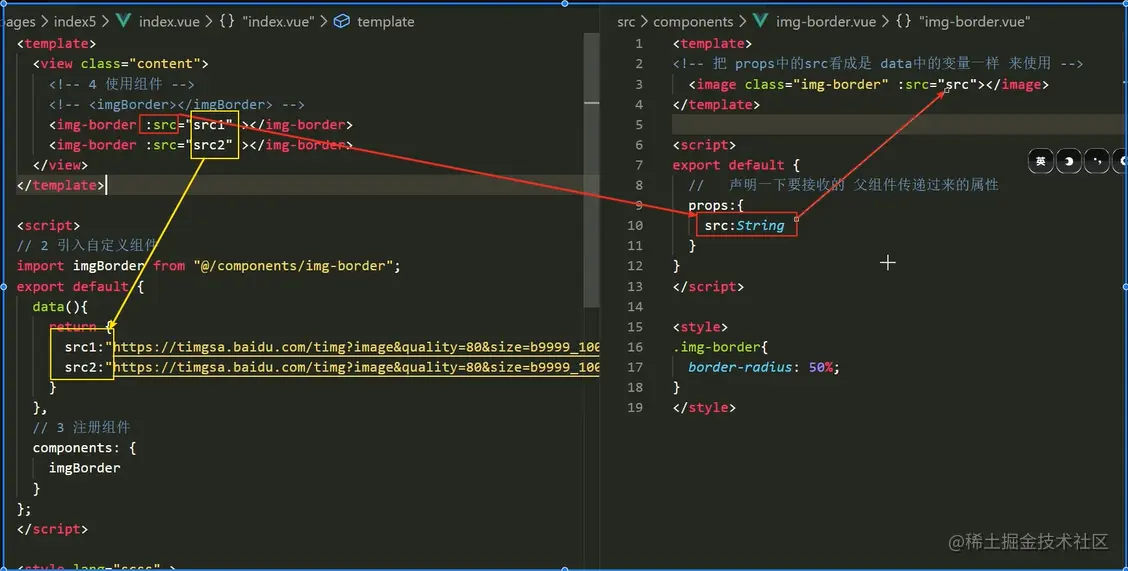Image resolution: width=1128 pixels, height=571 pixels.
Task: Click closing </template> tag in left editor
Action: pos(60,185)
